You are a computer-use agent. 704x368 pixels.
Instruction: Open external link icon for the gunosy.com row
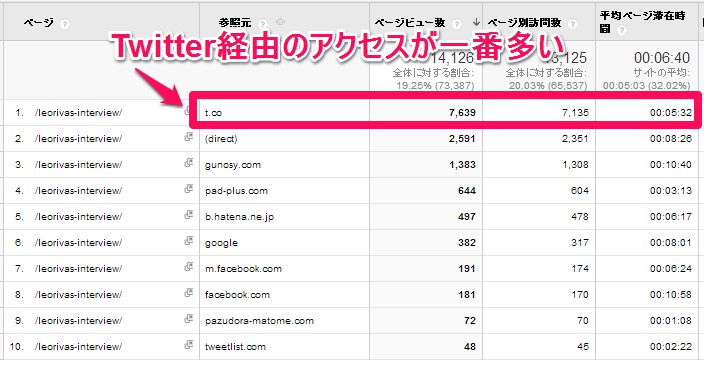tap(189, 163)
